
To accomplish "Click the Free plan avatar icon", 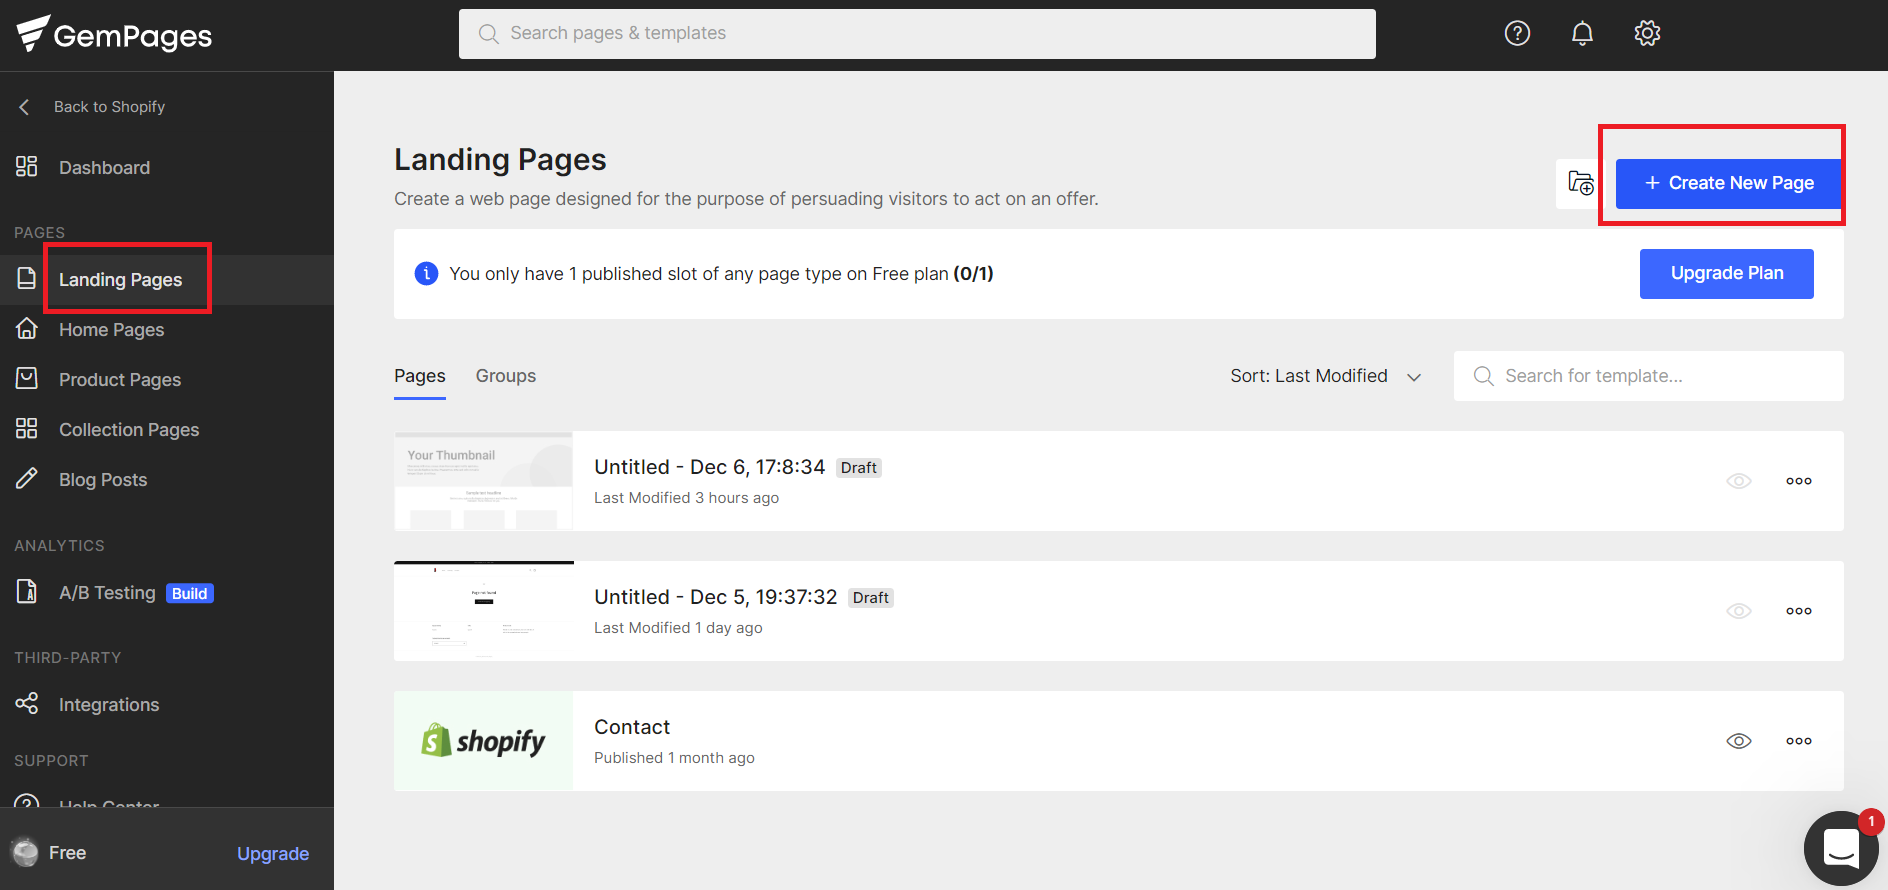I will (x=25, y=852).
